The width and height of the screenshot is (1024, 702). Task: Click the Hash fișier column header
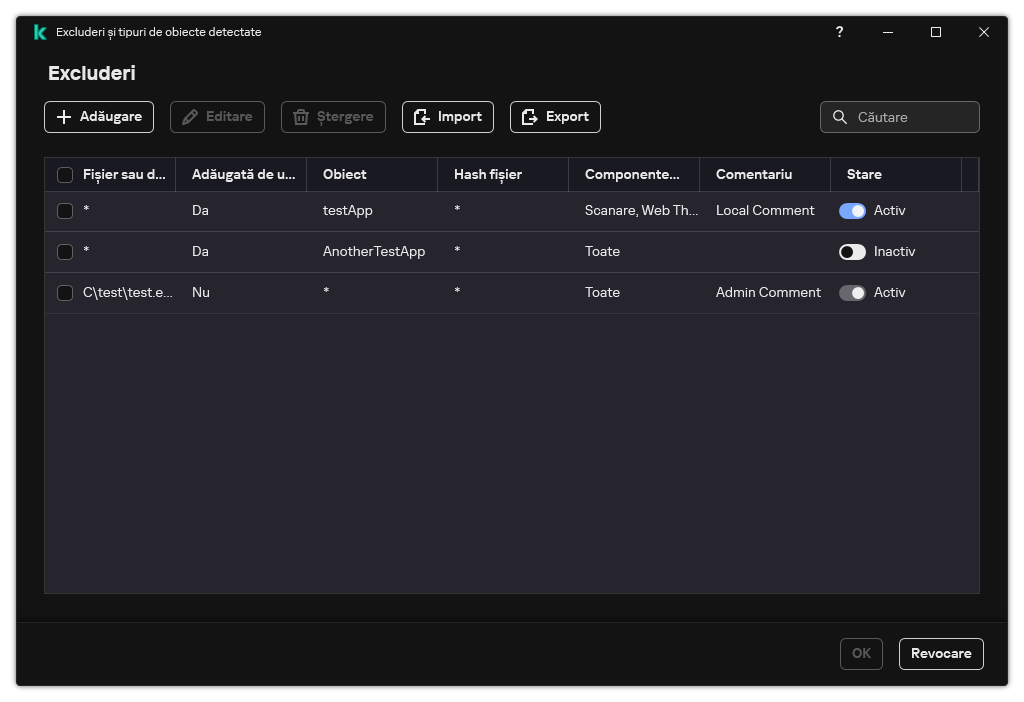488,175
